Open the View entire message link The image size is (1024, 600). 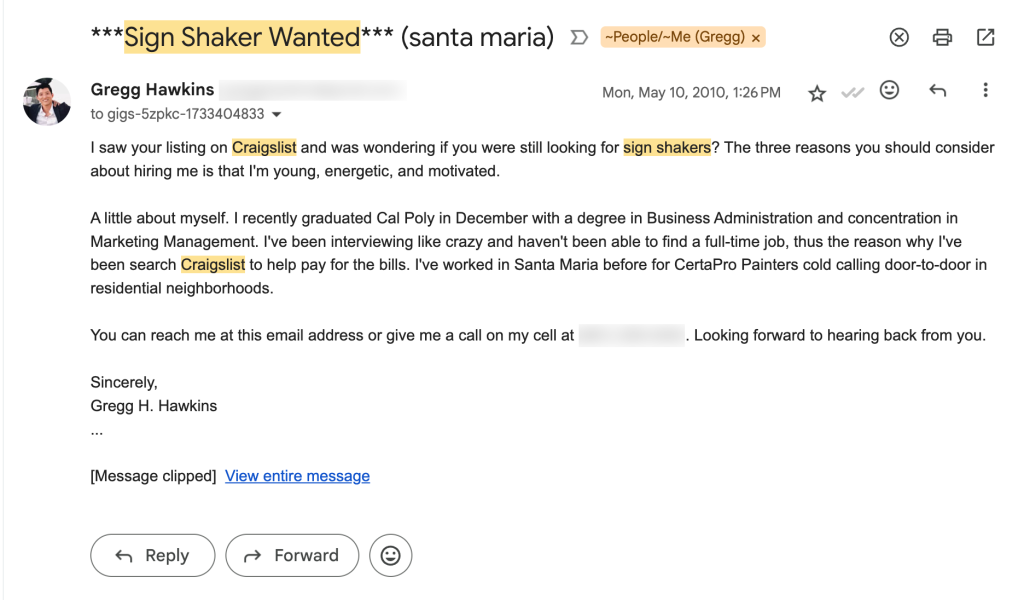coord(297,476)
